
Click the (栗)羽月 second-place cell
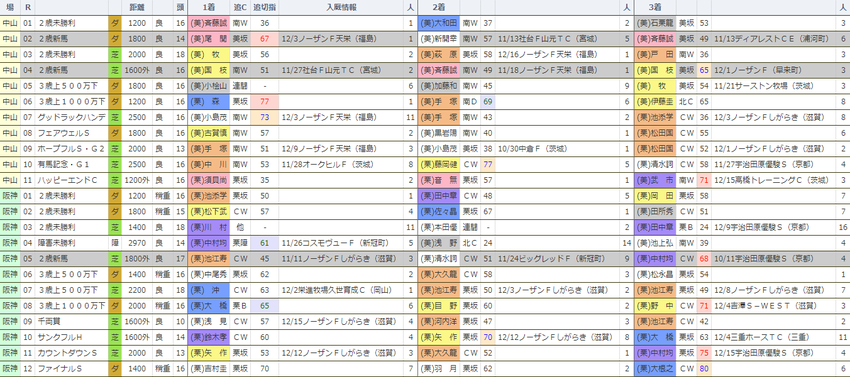[439, 369]
